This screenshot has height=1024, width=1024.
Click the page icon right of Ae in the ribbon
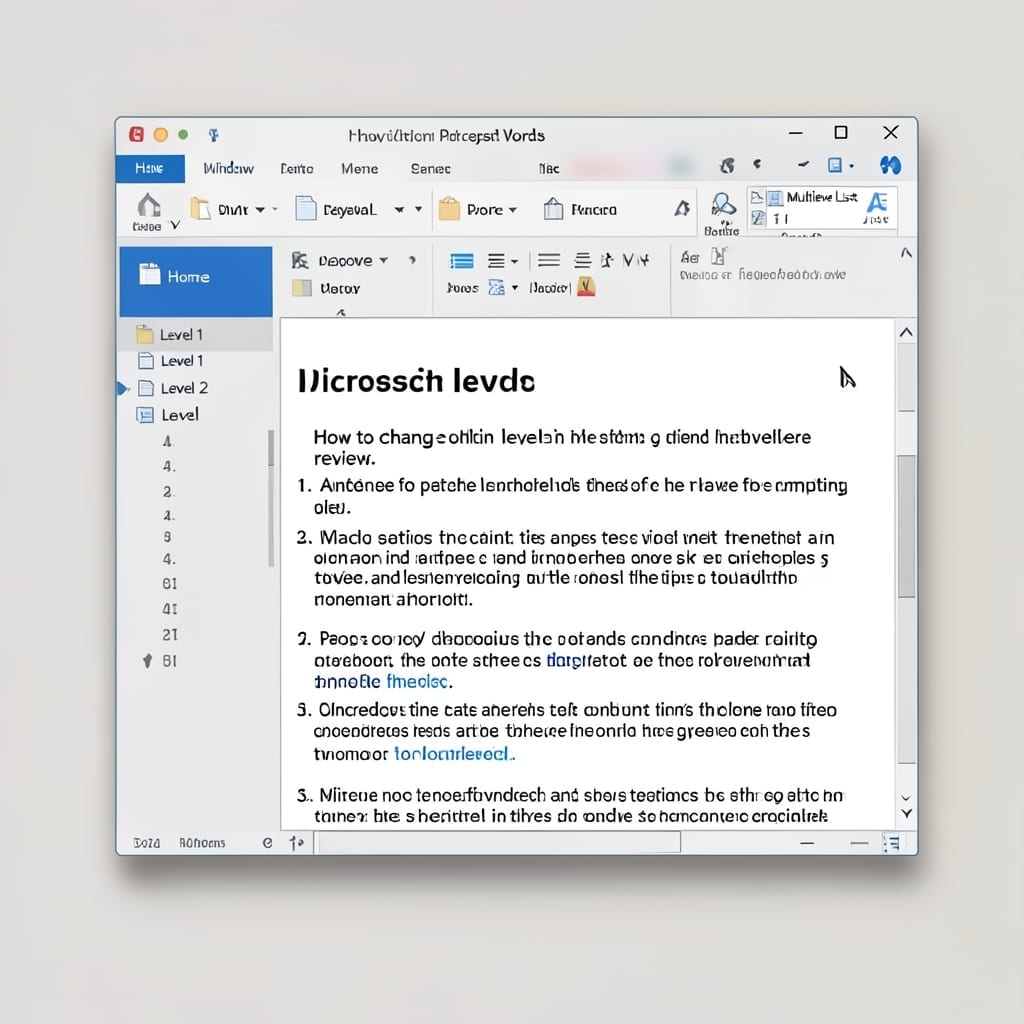pos(718,256)
